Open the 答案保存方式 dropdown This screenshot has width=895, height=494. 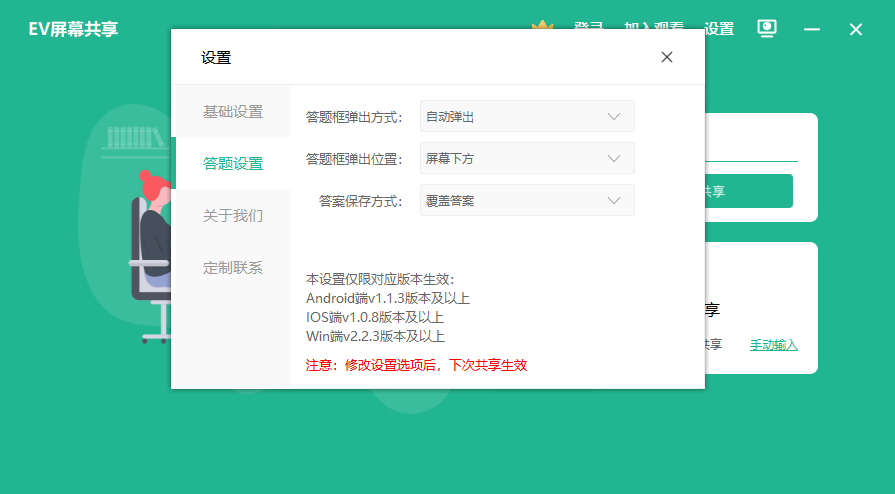point(527,200)
